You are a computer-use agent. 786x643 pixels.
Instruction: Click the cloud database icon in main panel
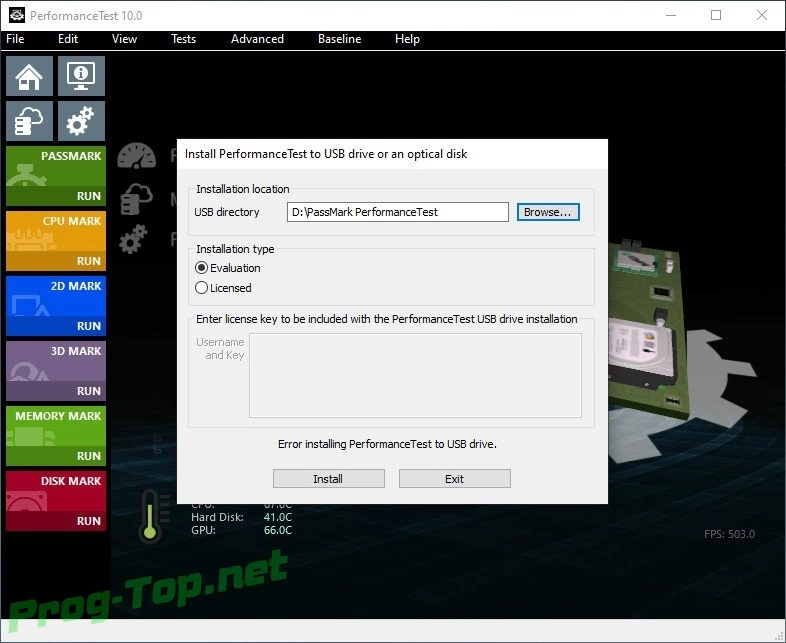(x=136, y=199)
